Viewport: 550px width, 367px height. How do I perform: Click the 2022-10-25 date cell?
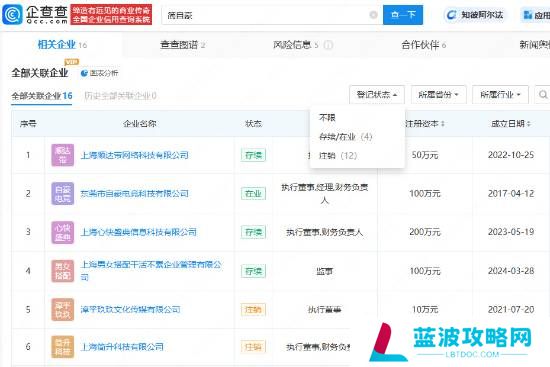(x=511, y=155)
